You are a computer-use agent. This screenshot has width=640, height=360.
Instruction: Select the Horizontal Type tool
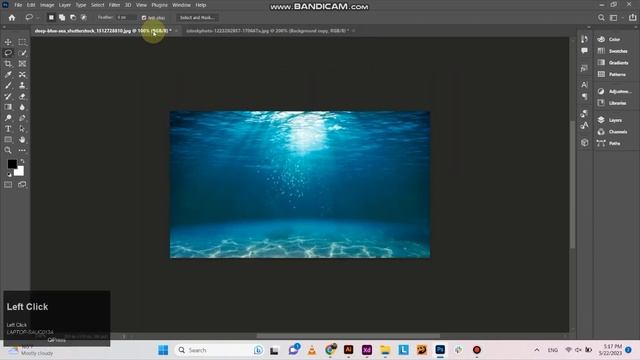[8, 129]
